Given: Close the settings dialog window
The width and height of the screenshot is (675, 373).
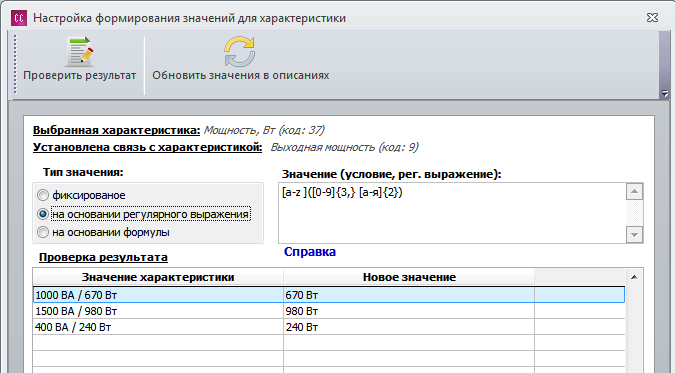Looking at the screenshot, I should pos(652,18).
